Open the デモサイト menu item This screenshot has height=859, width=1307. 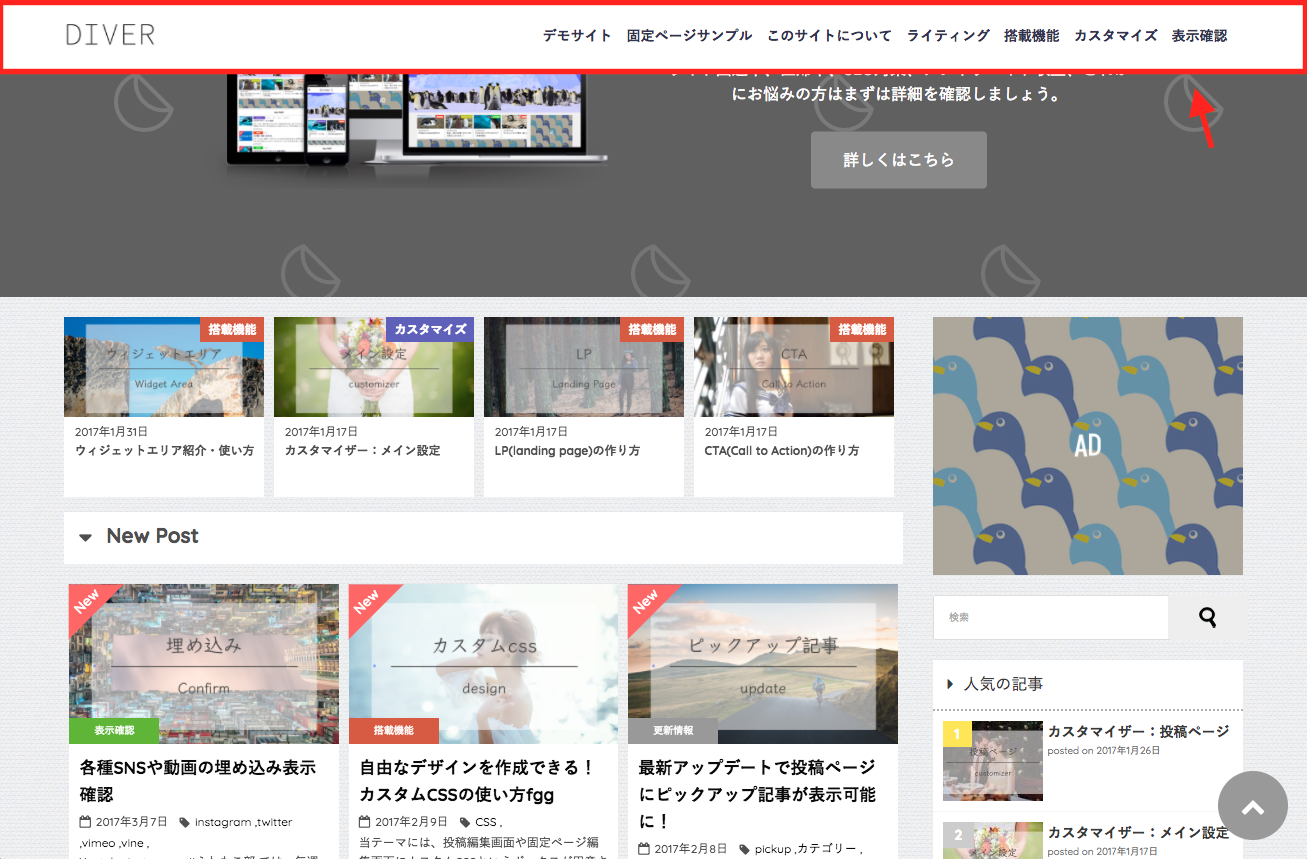(x=577, y=36)
